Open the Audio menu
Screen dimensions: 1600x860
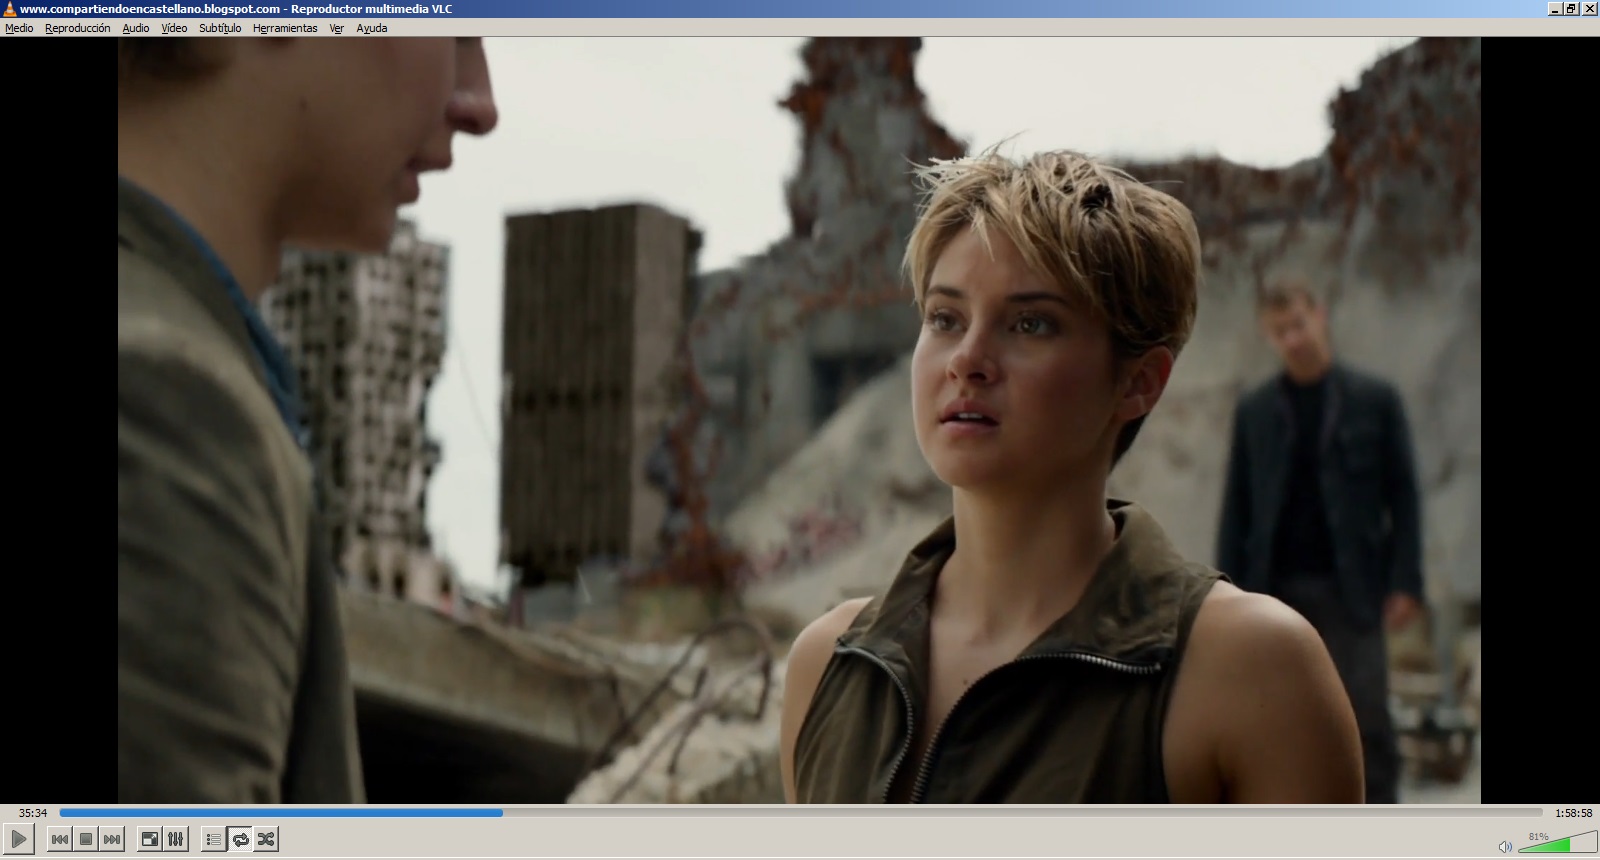pos(136,28)
